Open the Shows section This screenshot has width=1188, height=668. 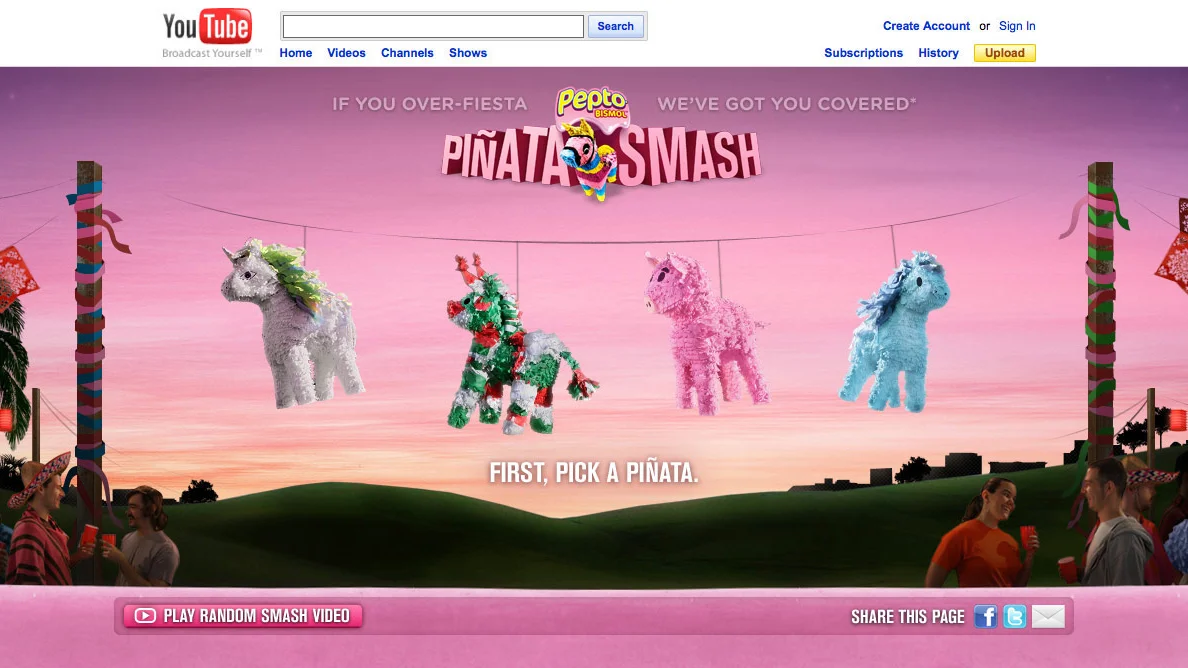[x=468, y=53]
